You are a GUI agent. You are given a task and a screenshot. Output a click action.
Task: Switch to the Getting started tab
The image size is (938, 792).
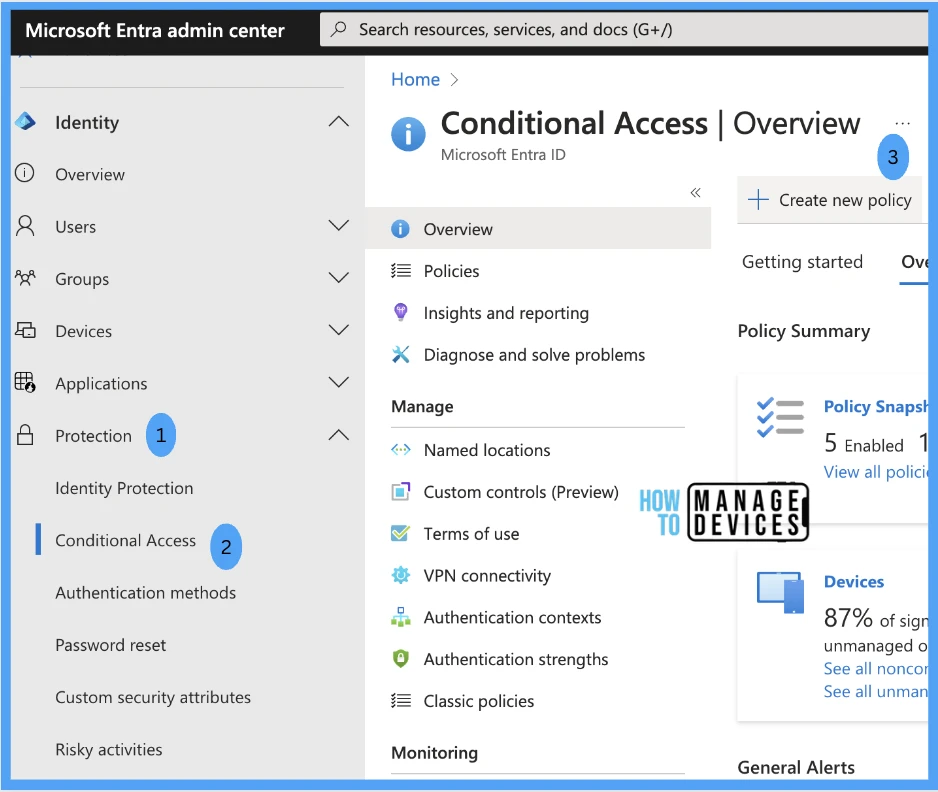tap(802, 261)
